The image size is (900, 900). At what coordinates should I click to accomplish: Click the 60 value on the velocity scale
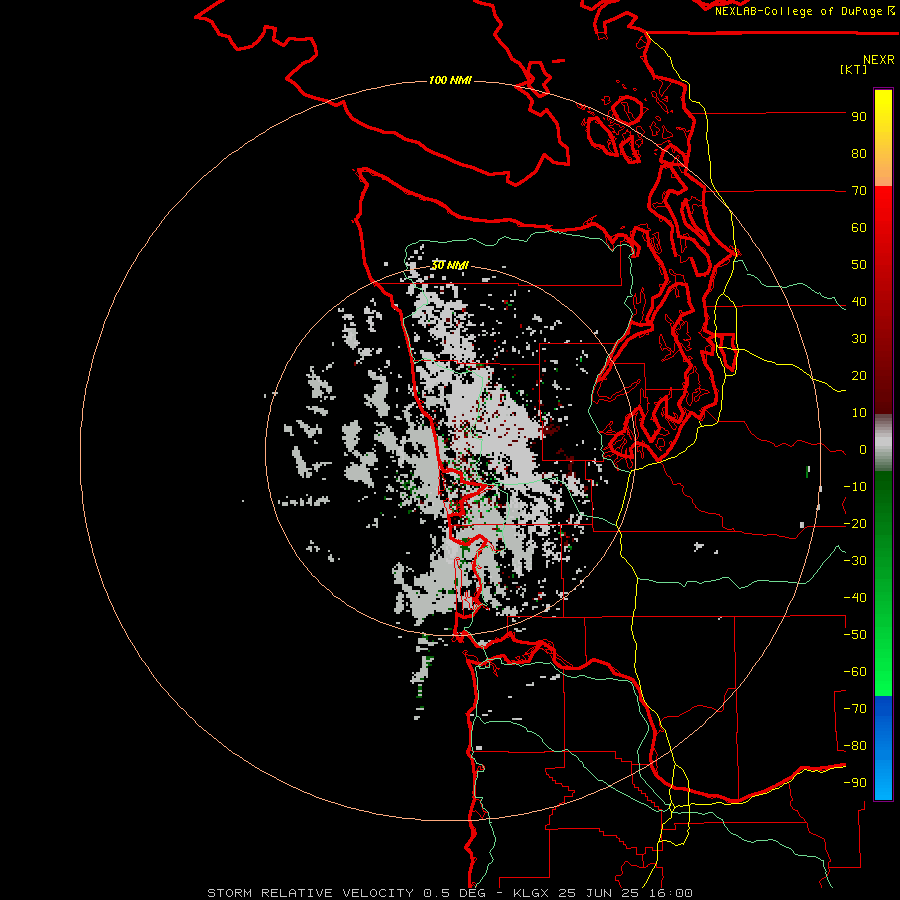click(859, 228)
